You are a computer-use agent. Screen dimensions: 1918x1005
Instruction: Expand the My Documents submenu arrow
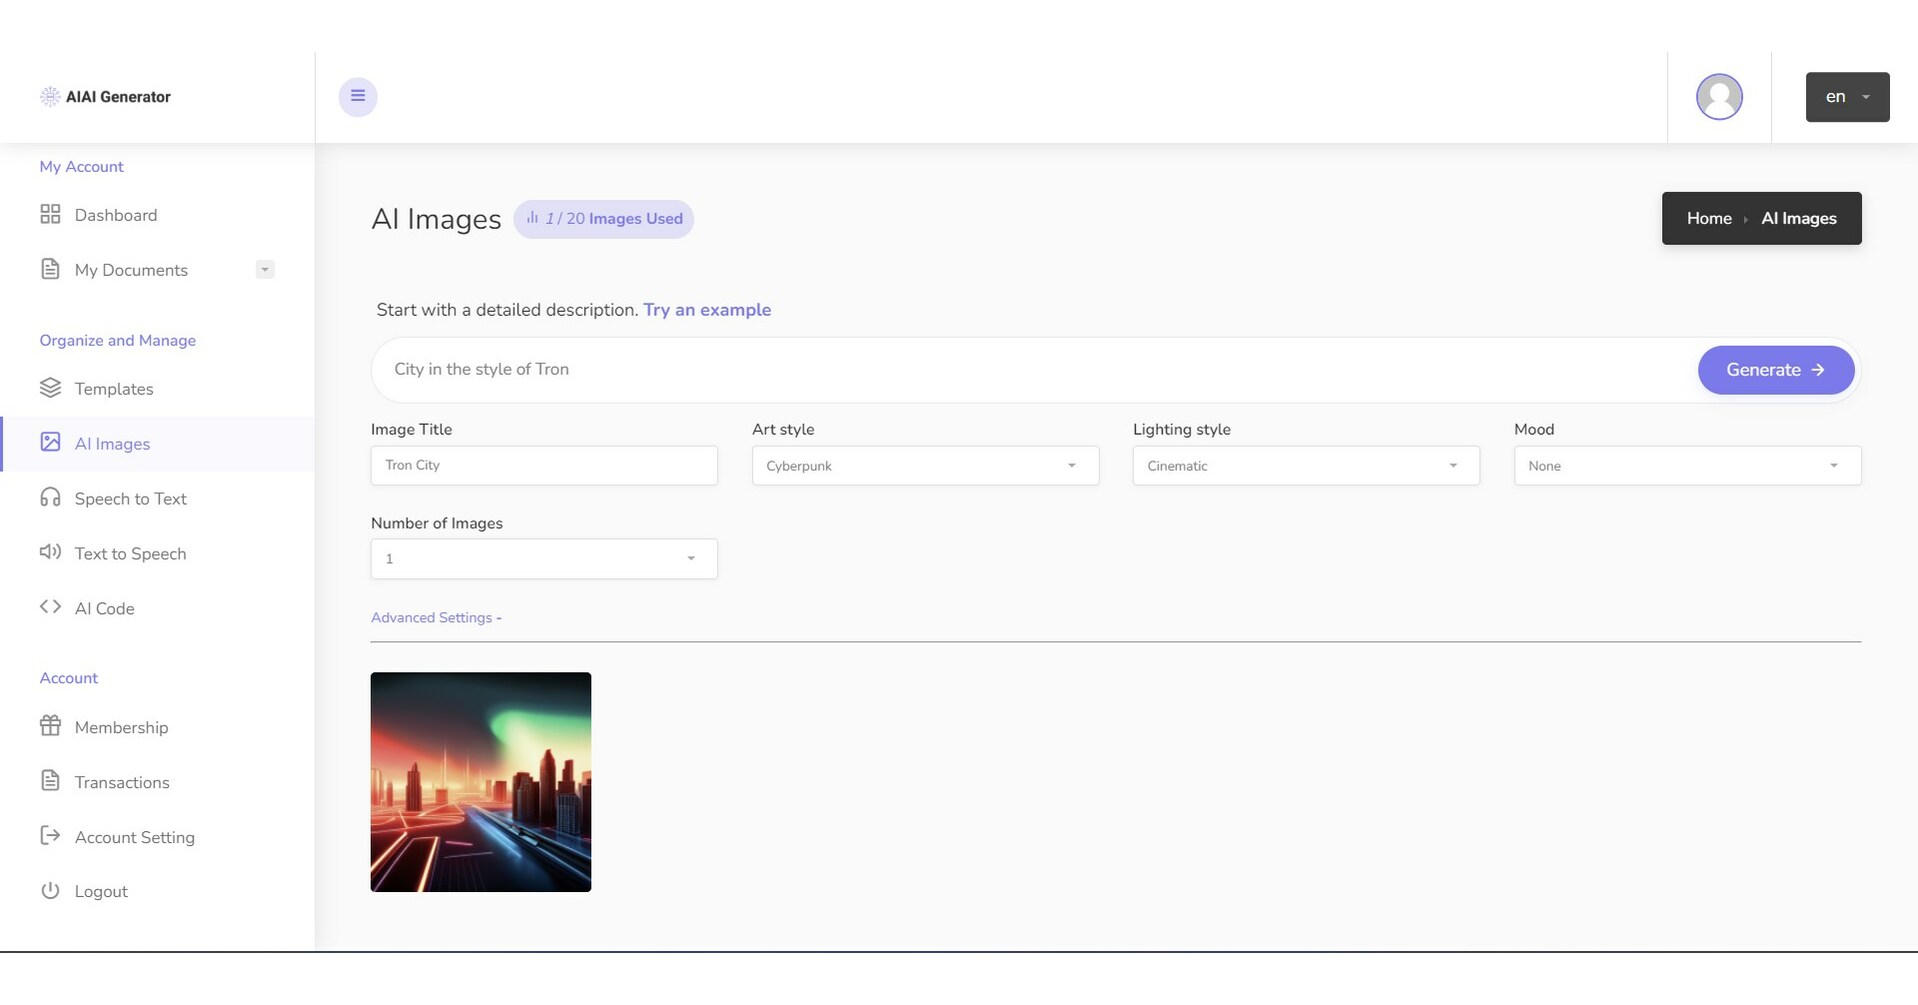(x=264, y=269)
